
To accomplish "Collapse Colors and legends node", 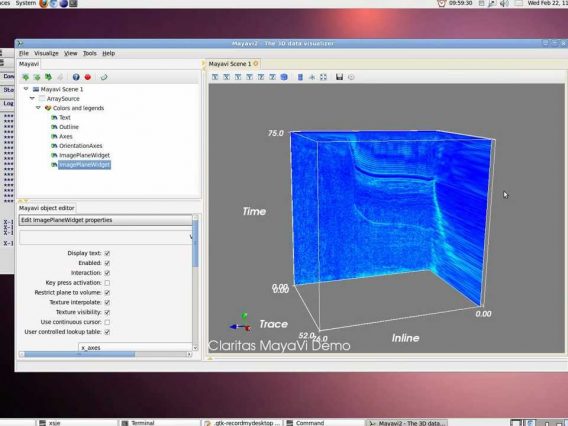I will coord(38,108).
